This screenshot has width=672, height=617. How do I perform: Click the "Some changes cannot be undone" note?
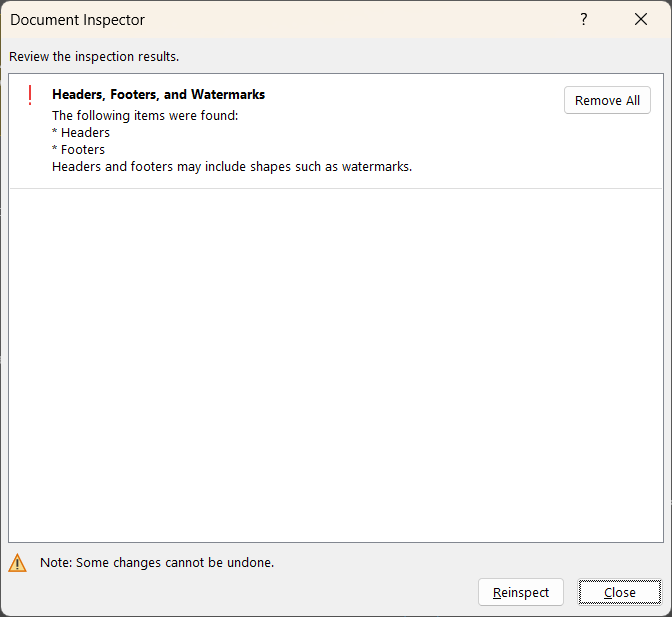[157, 563]
